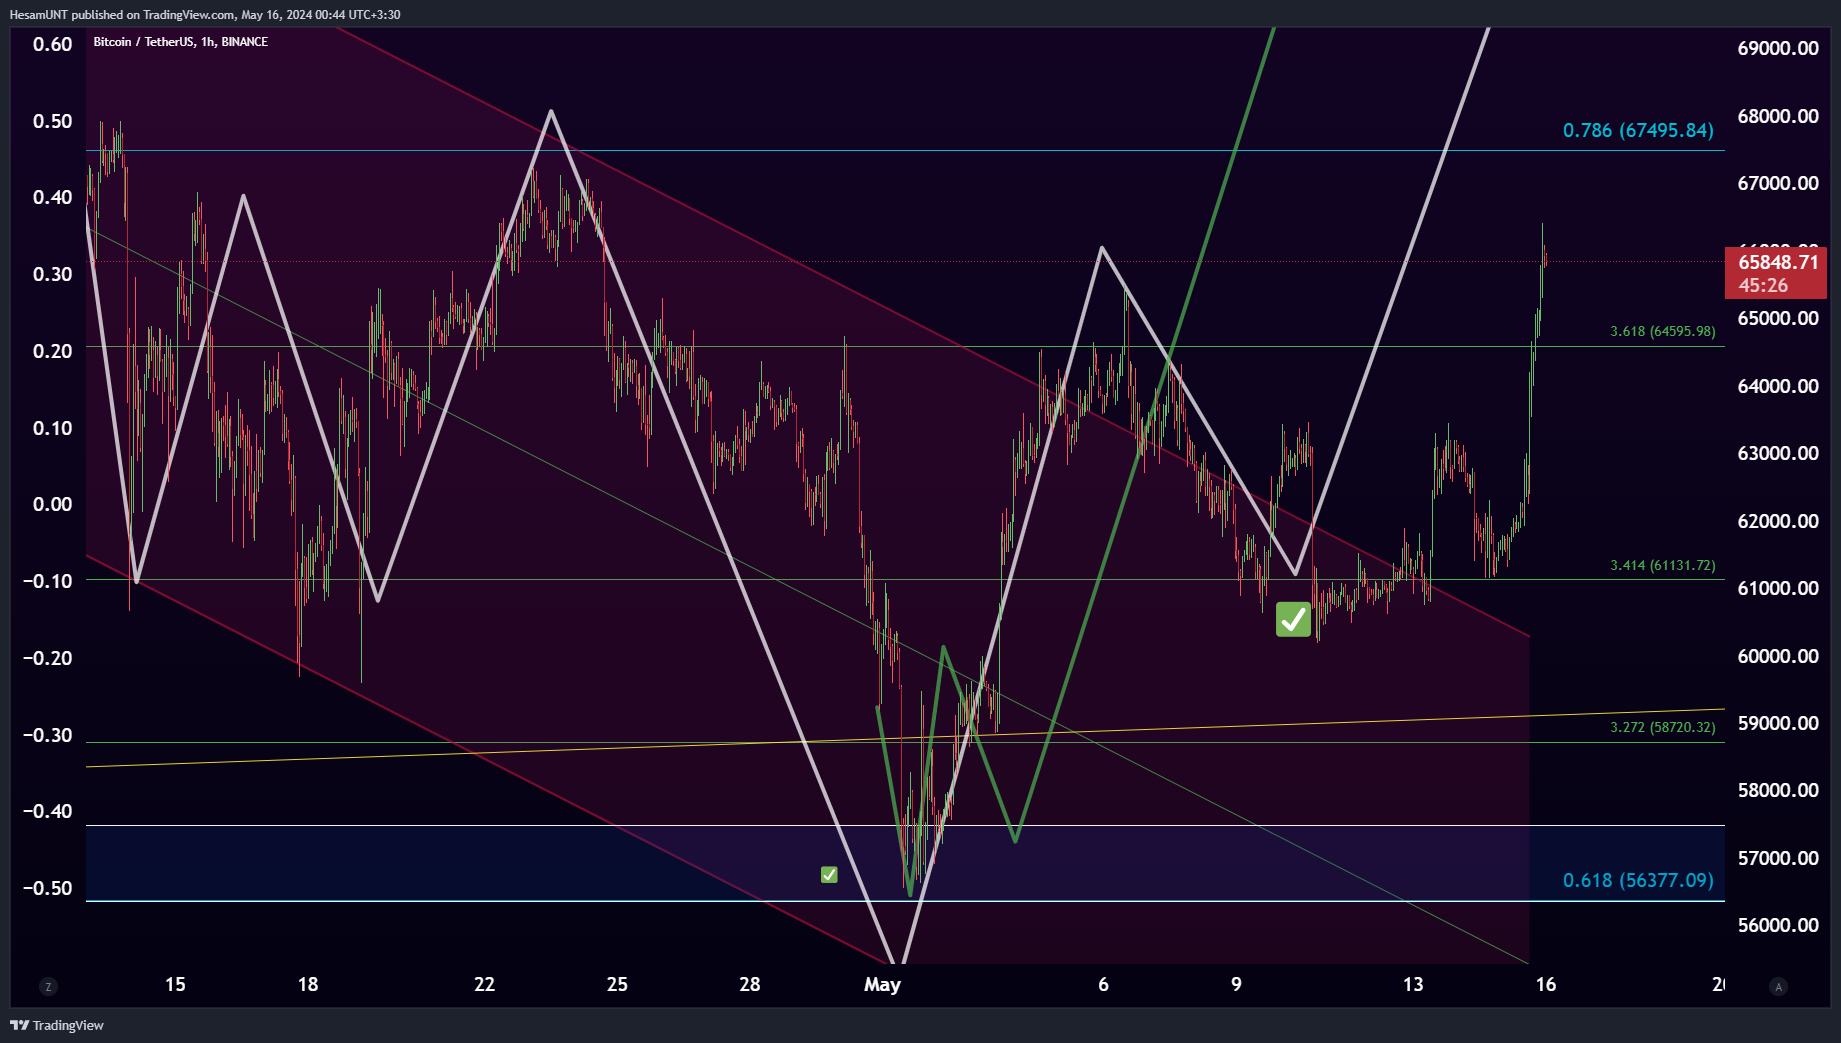This screenshot has height=1043, width=1841.
Task: Click the −0.20 left scale label
Action: tap(48, 658)
